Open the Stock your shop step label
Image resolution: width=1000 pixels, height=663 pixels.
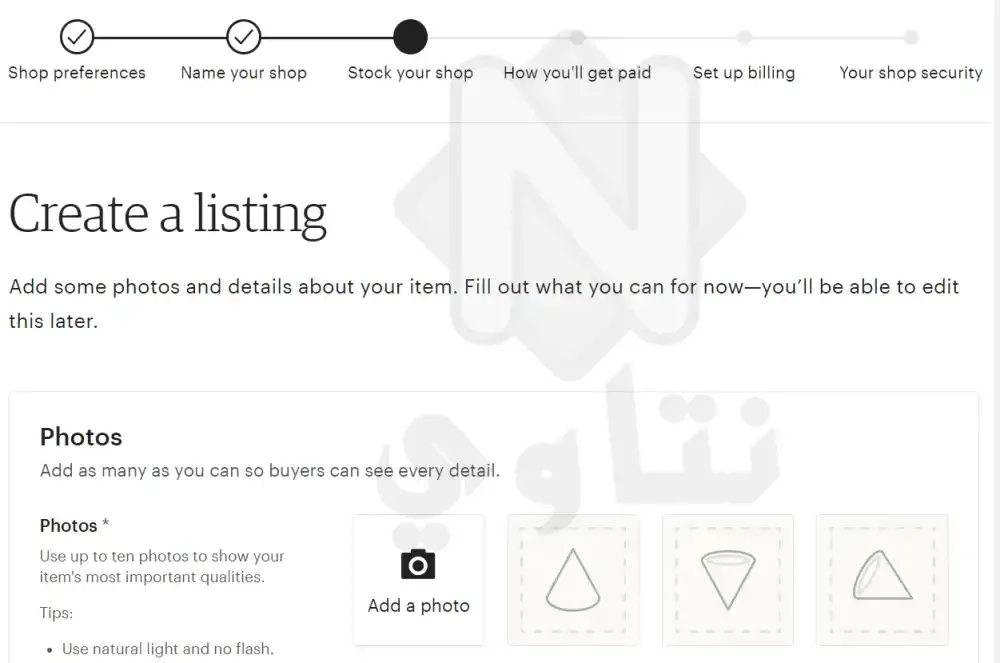[410, 73]
